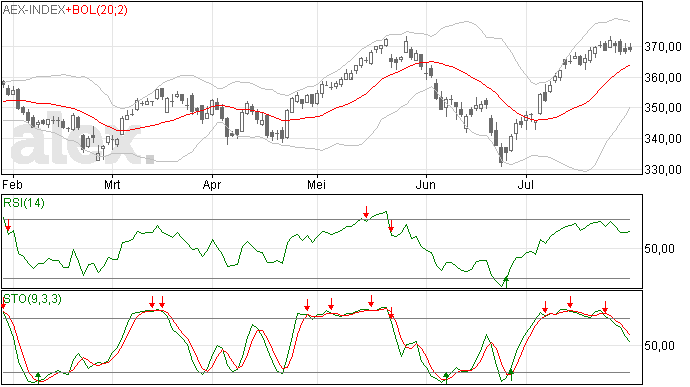The image size is (690, 387).
Task: Click the 50,00 value on RSI panel
Action: (x=659, y=249)
